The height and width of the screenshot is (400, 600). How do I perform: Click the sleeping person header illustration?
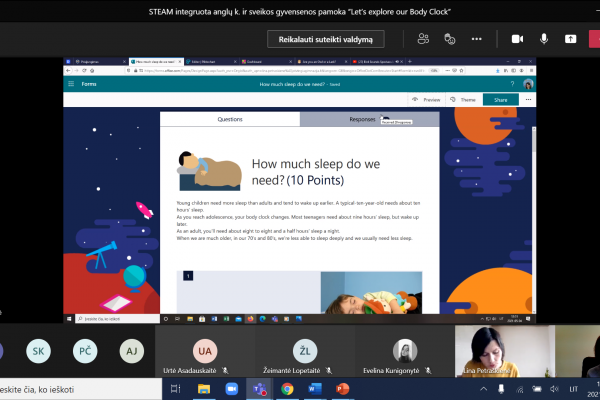point(209,171)
